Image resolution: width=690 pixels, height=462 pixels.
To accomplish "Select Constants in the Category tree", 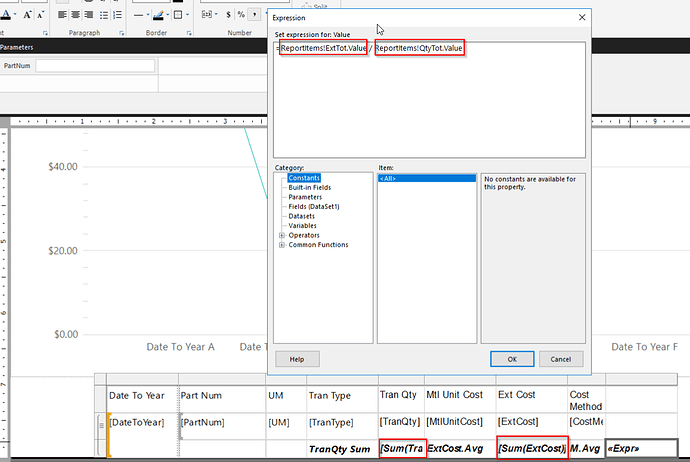I will 304,178.
